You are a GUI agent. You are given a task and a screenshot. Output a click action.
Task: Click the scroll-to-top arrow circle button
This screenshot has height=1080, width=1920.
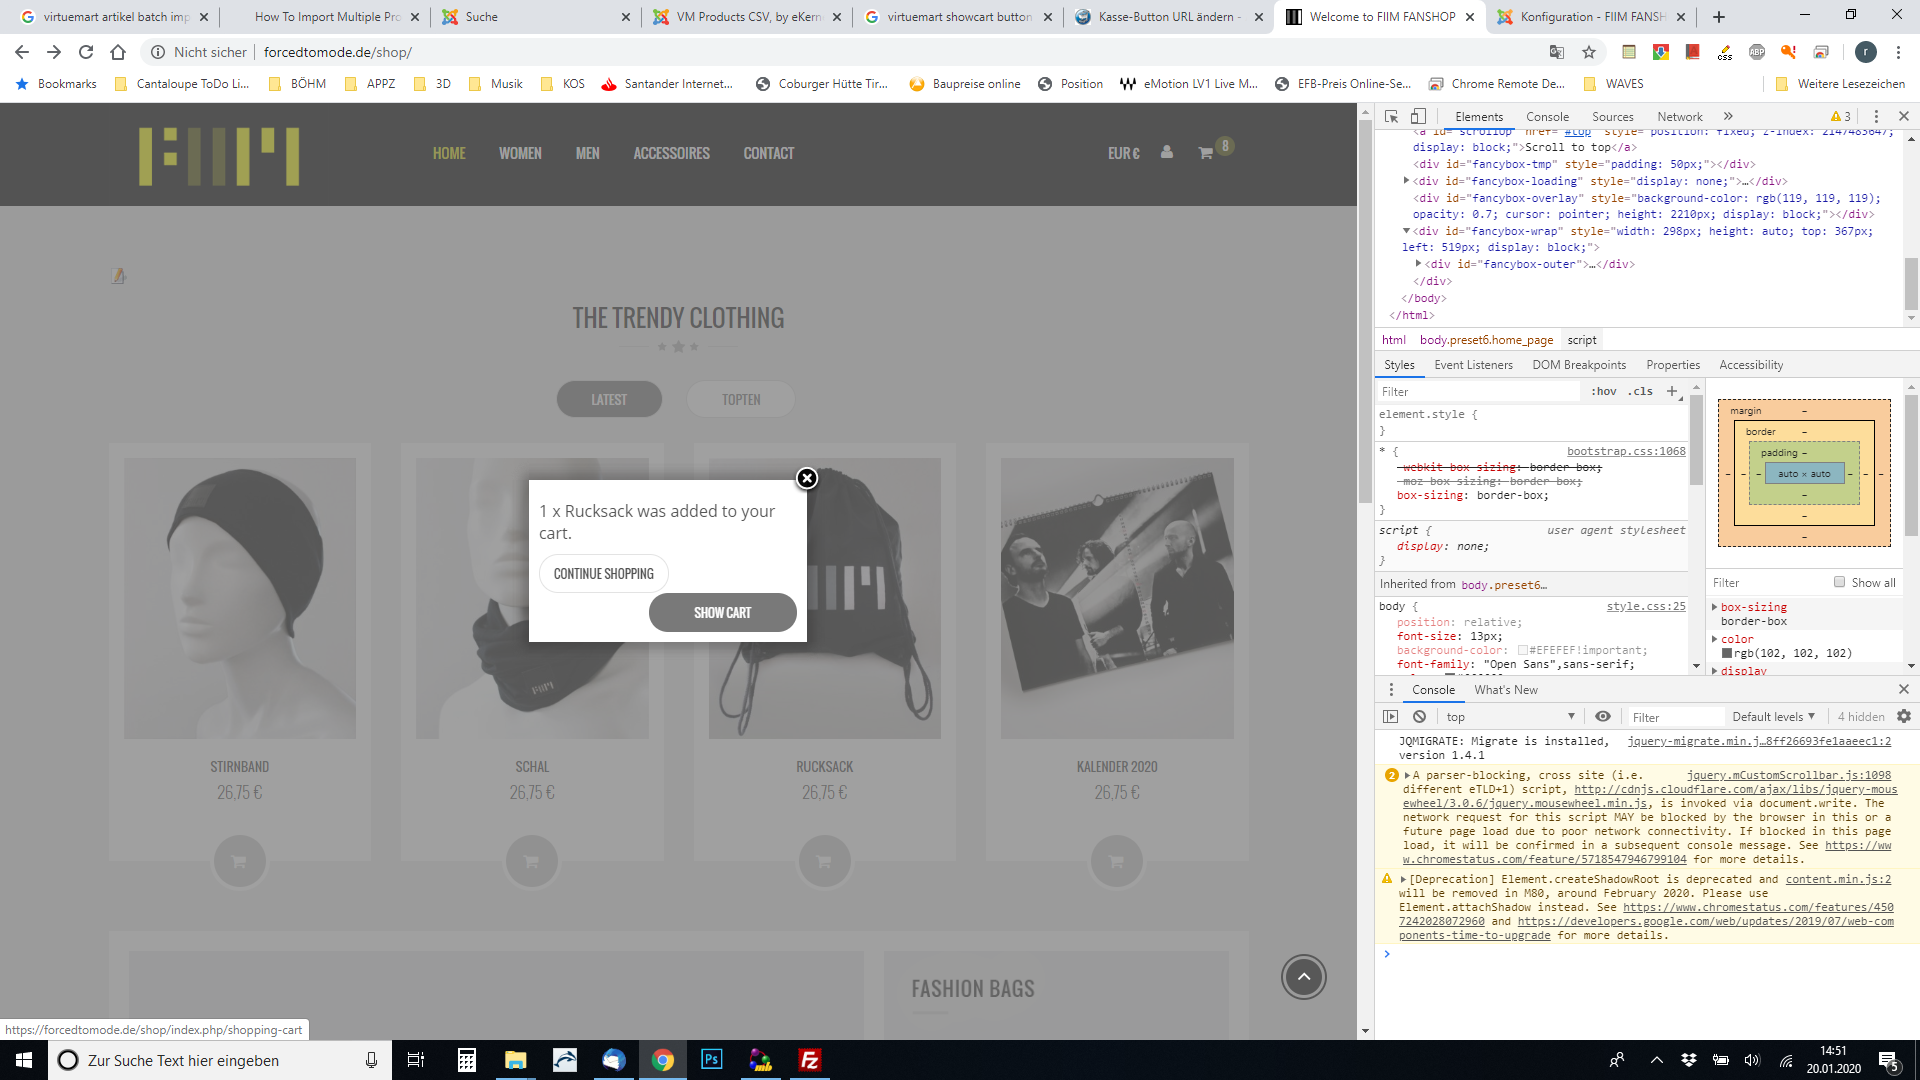pos(1303,977)
